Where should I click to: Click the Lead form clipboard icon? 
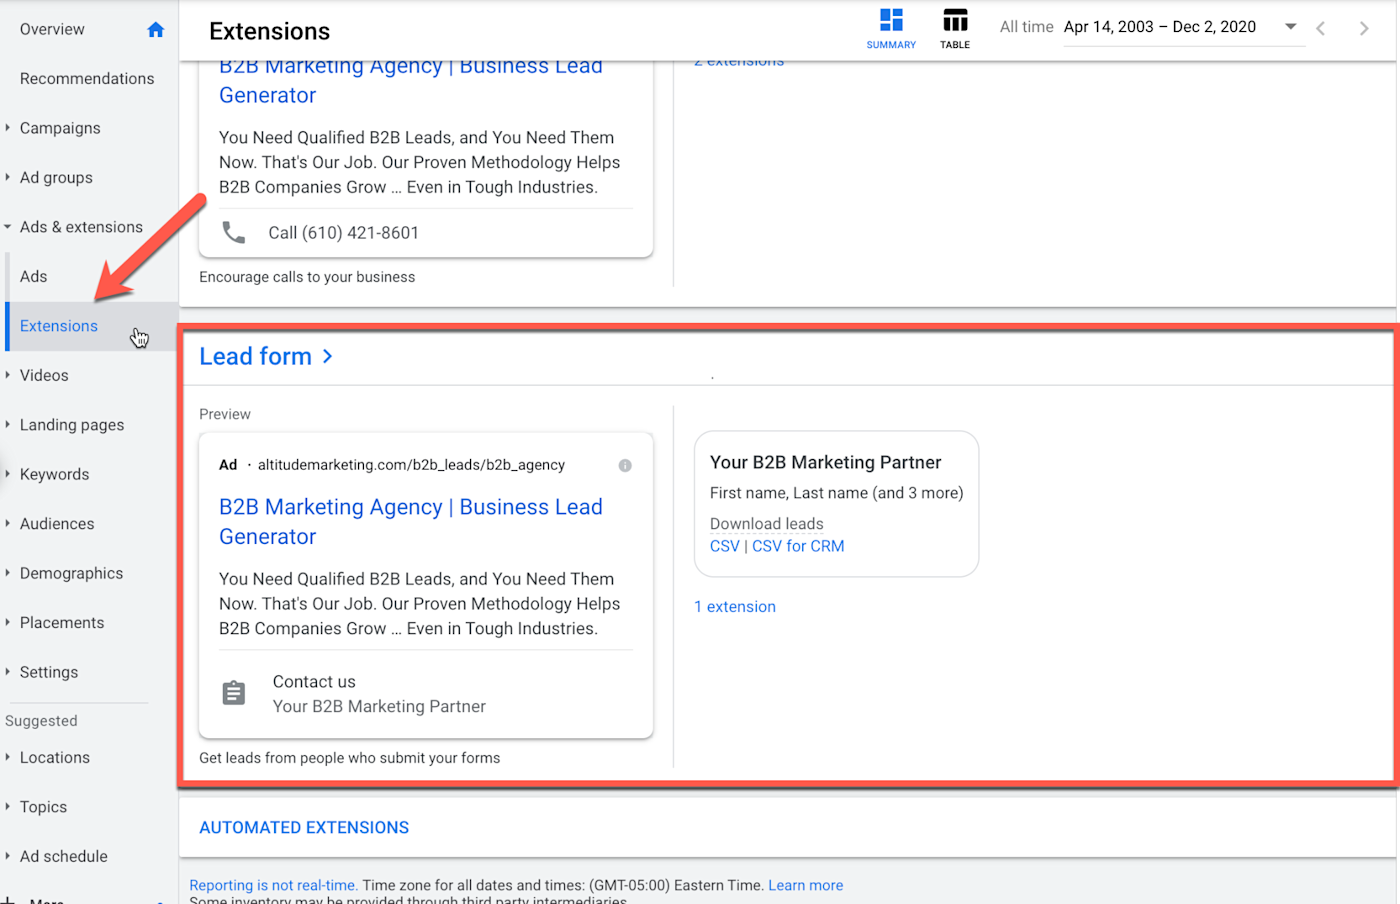click(x=234, y=693)
